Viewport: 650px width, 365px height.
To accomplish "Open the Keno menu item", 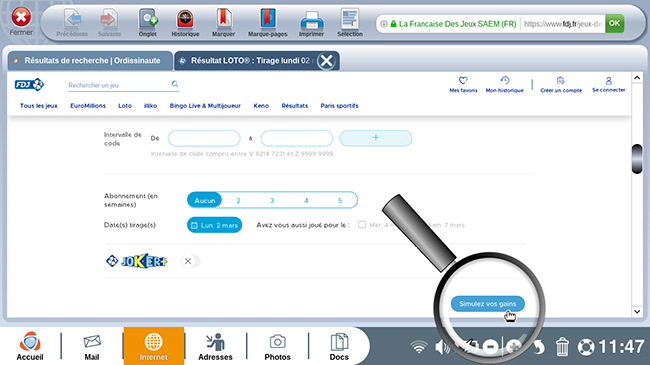I will 261,106.
